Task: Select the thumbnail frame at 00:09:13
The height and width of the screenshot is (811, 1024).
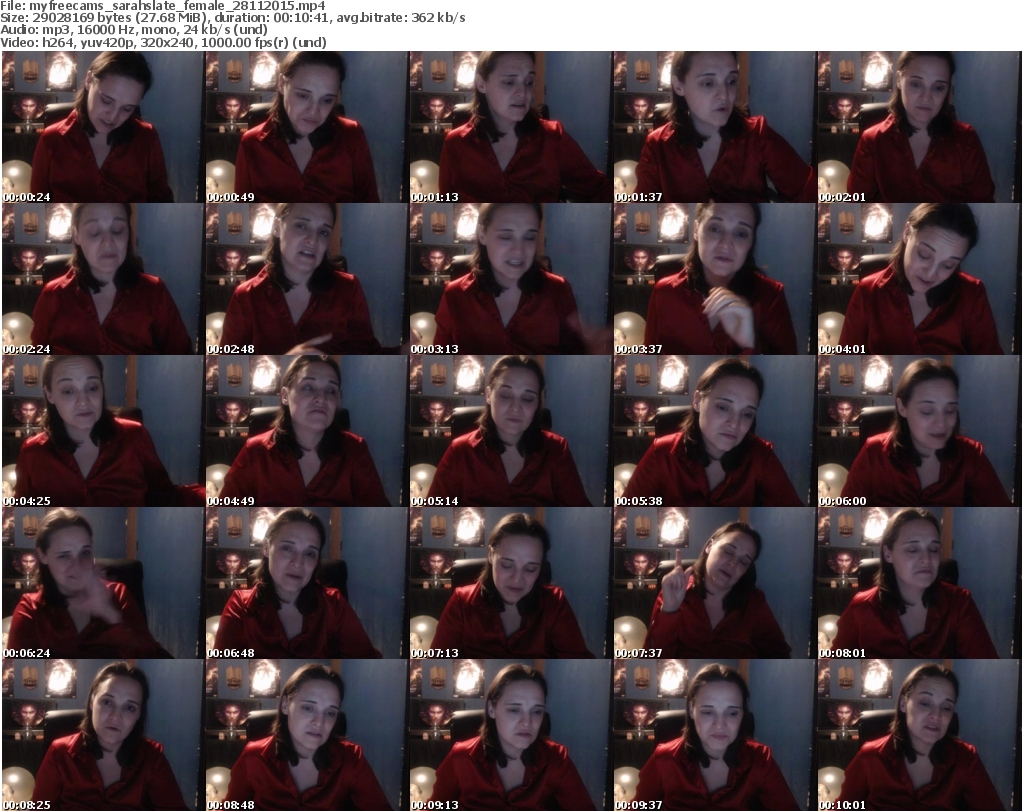Action: pos(511,735)
